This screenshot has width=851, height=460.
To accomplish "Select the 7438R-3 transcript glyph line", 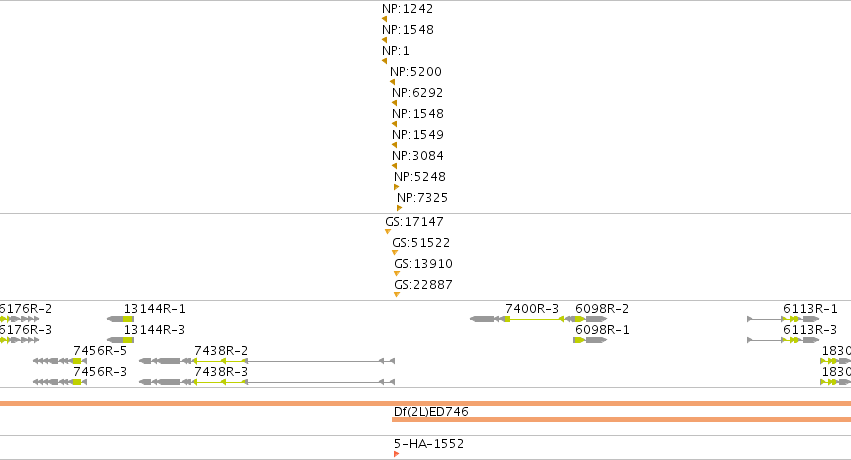I will click(x=267, y=382).
